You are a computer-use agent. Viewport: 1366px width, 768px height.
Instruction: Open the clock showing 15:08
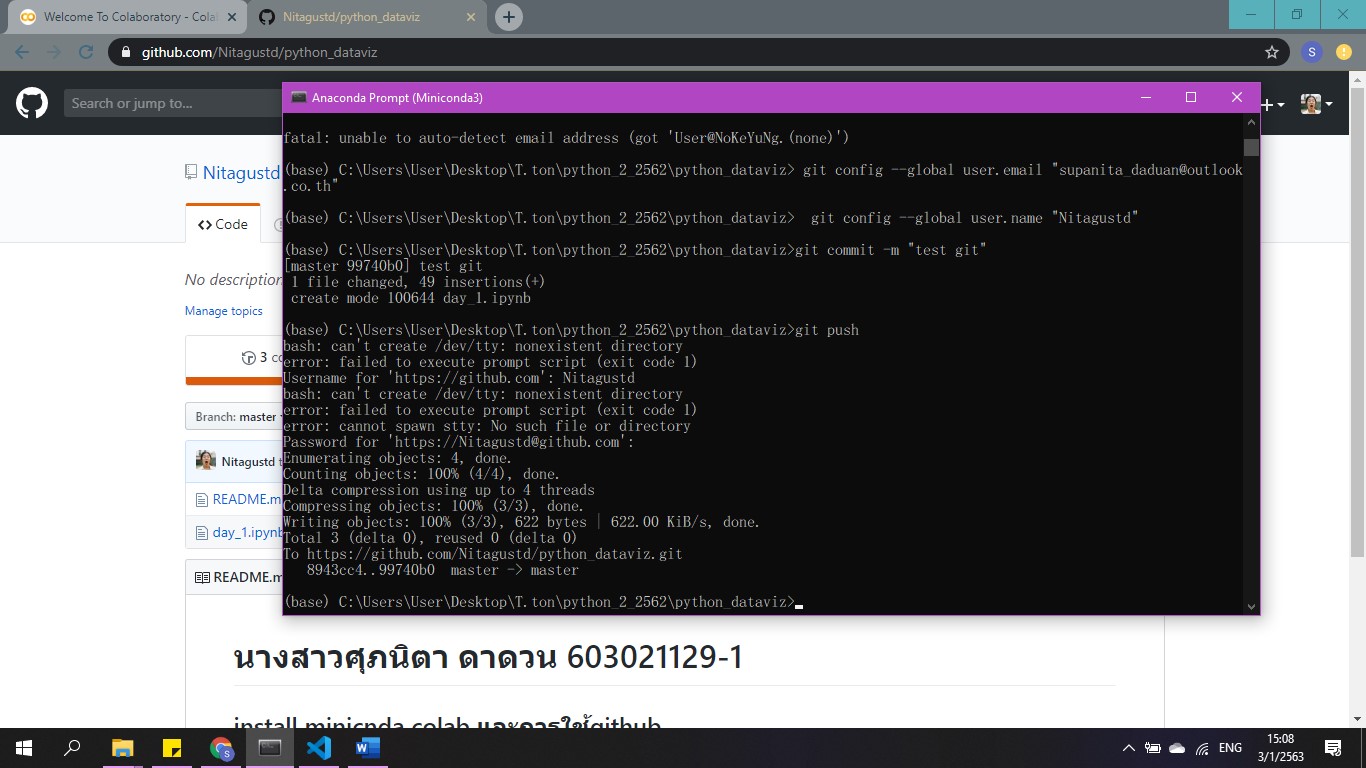click(x=1281, y=748)
